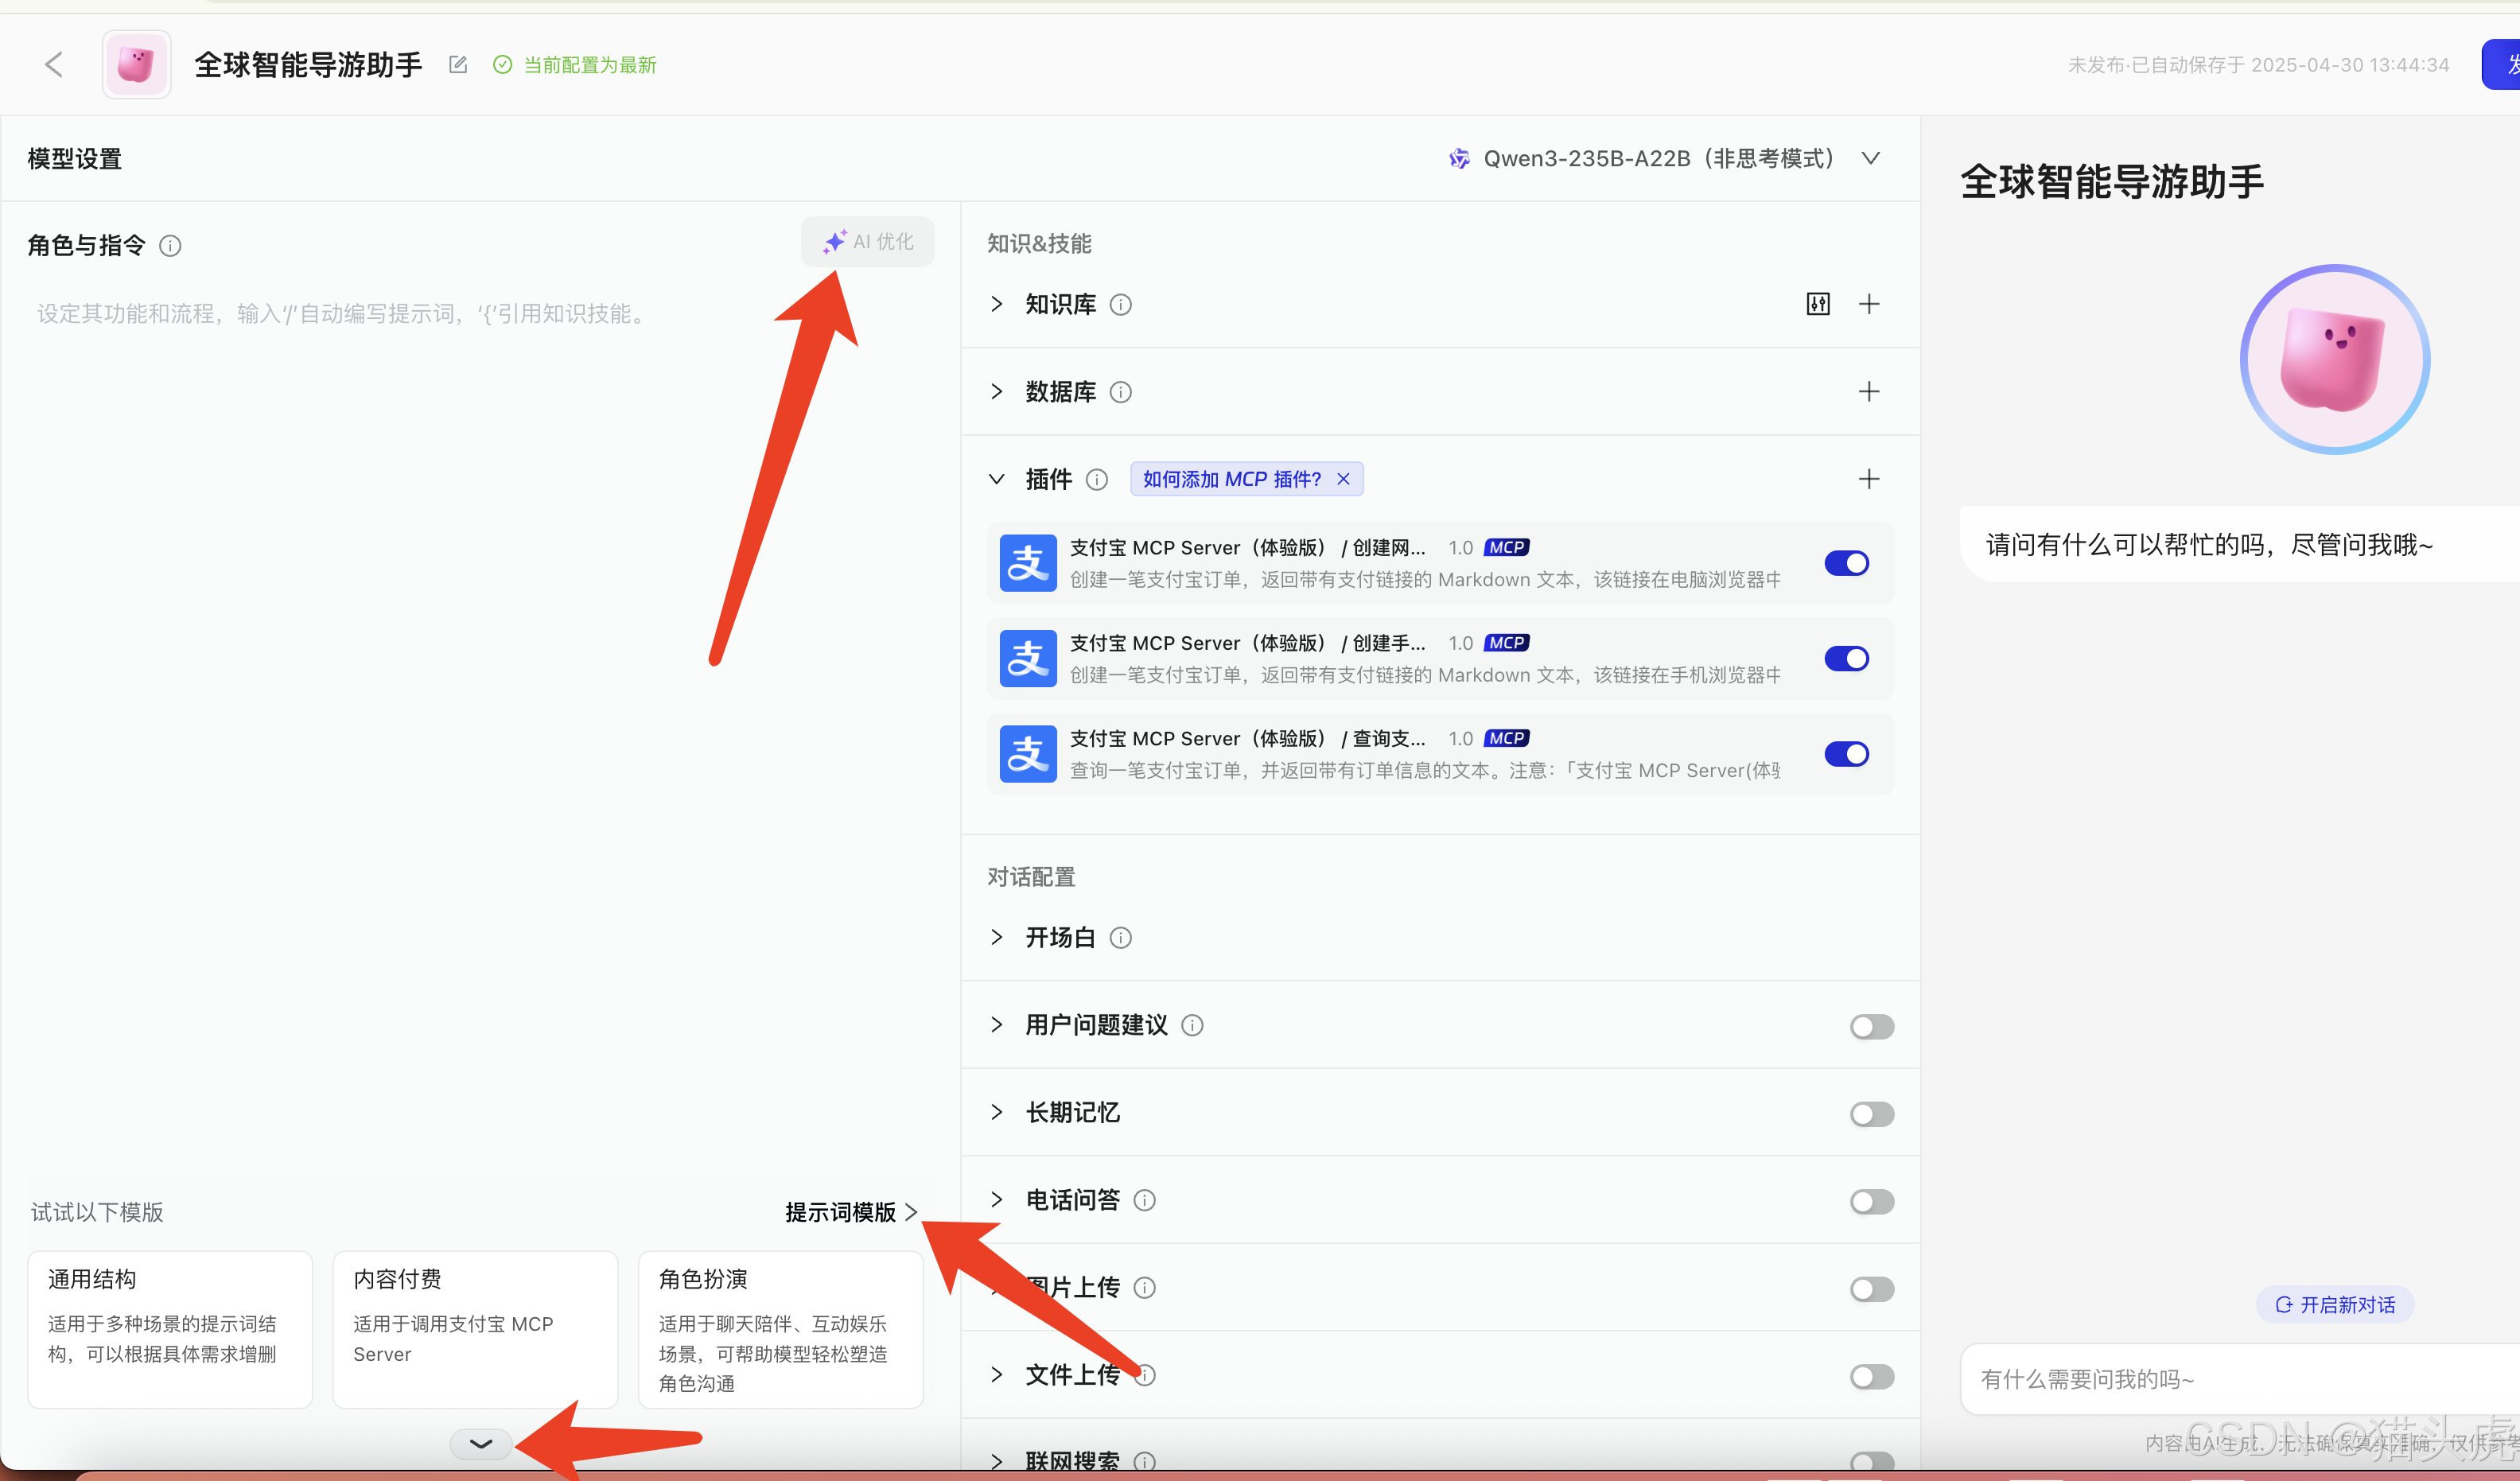Collapse the 插件 section

[996, 479]
